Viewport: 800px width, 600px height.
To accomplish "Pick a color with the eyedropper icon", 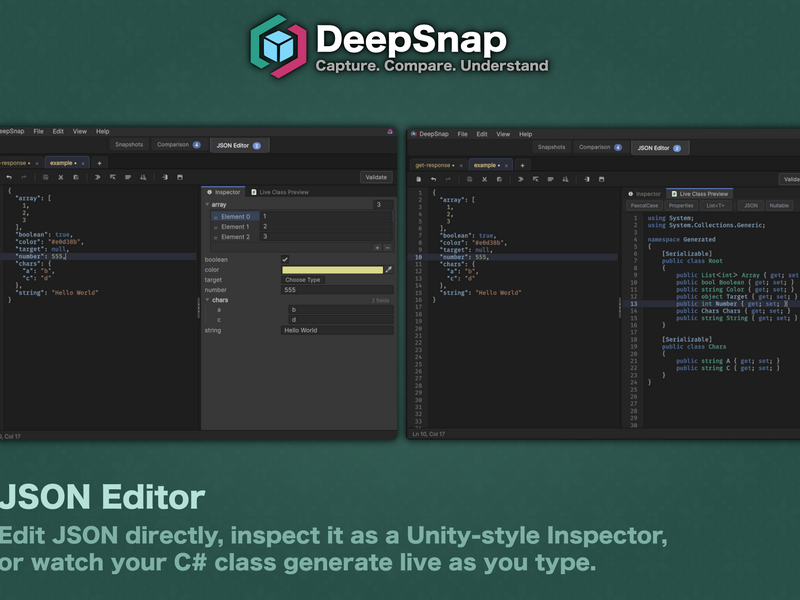I will click(389, 269).
